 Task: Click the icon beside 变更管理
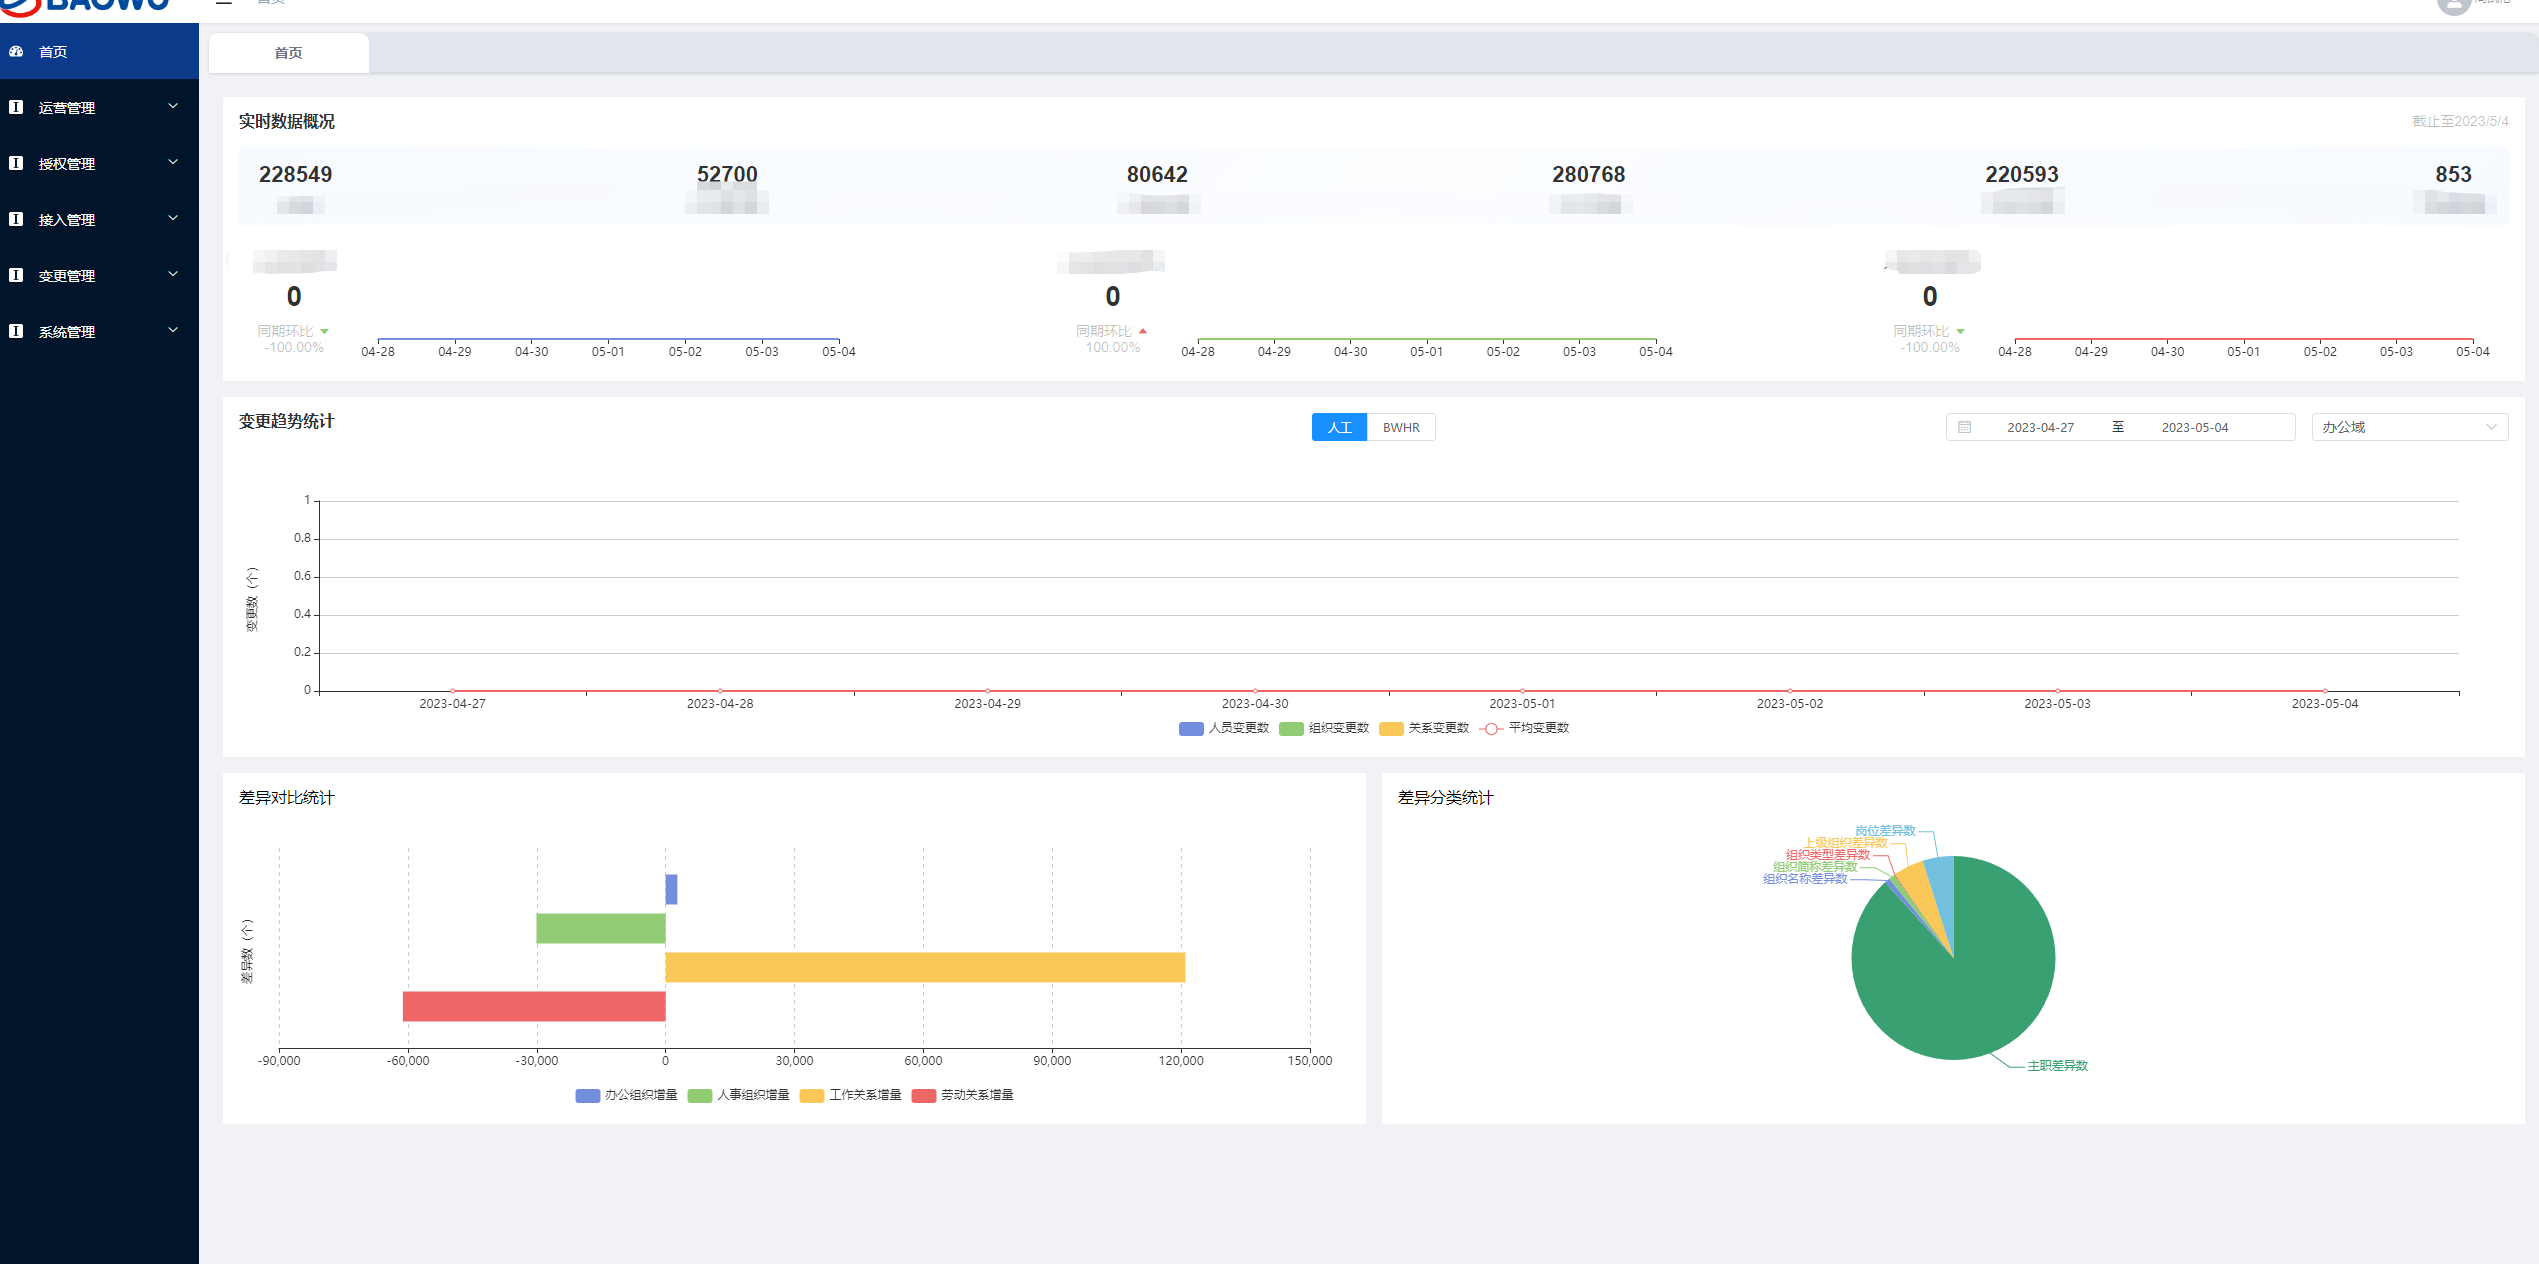16,275
